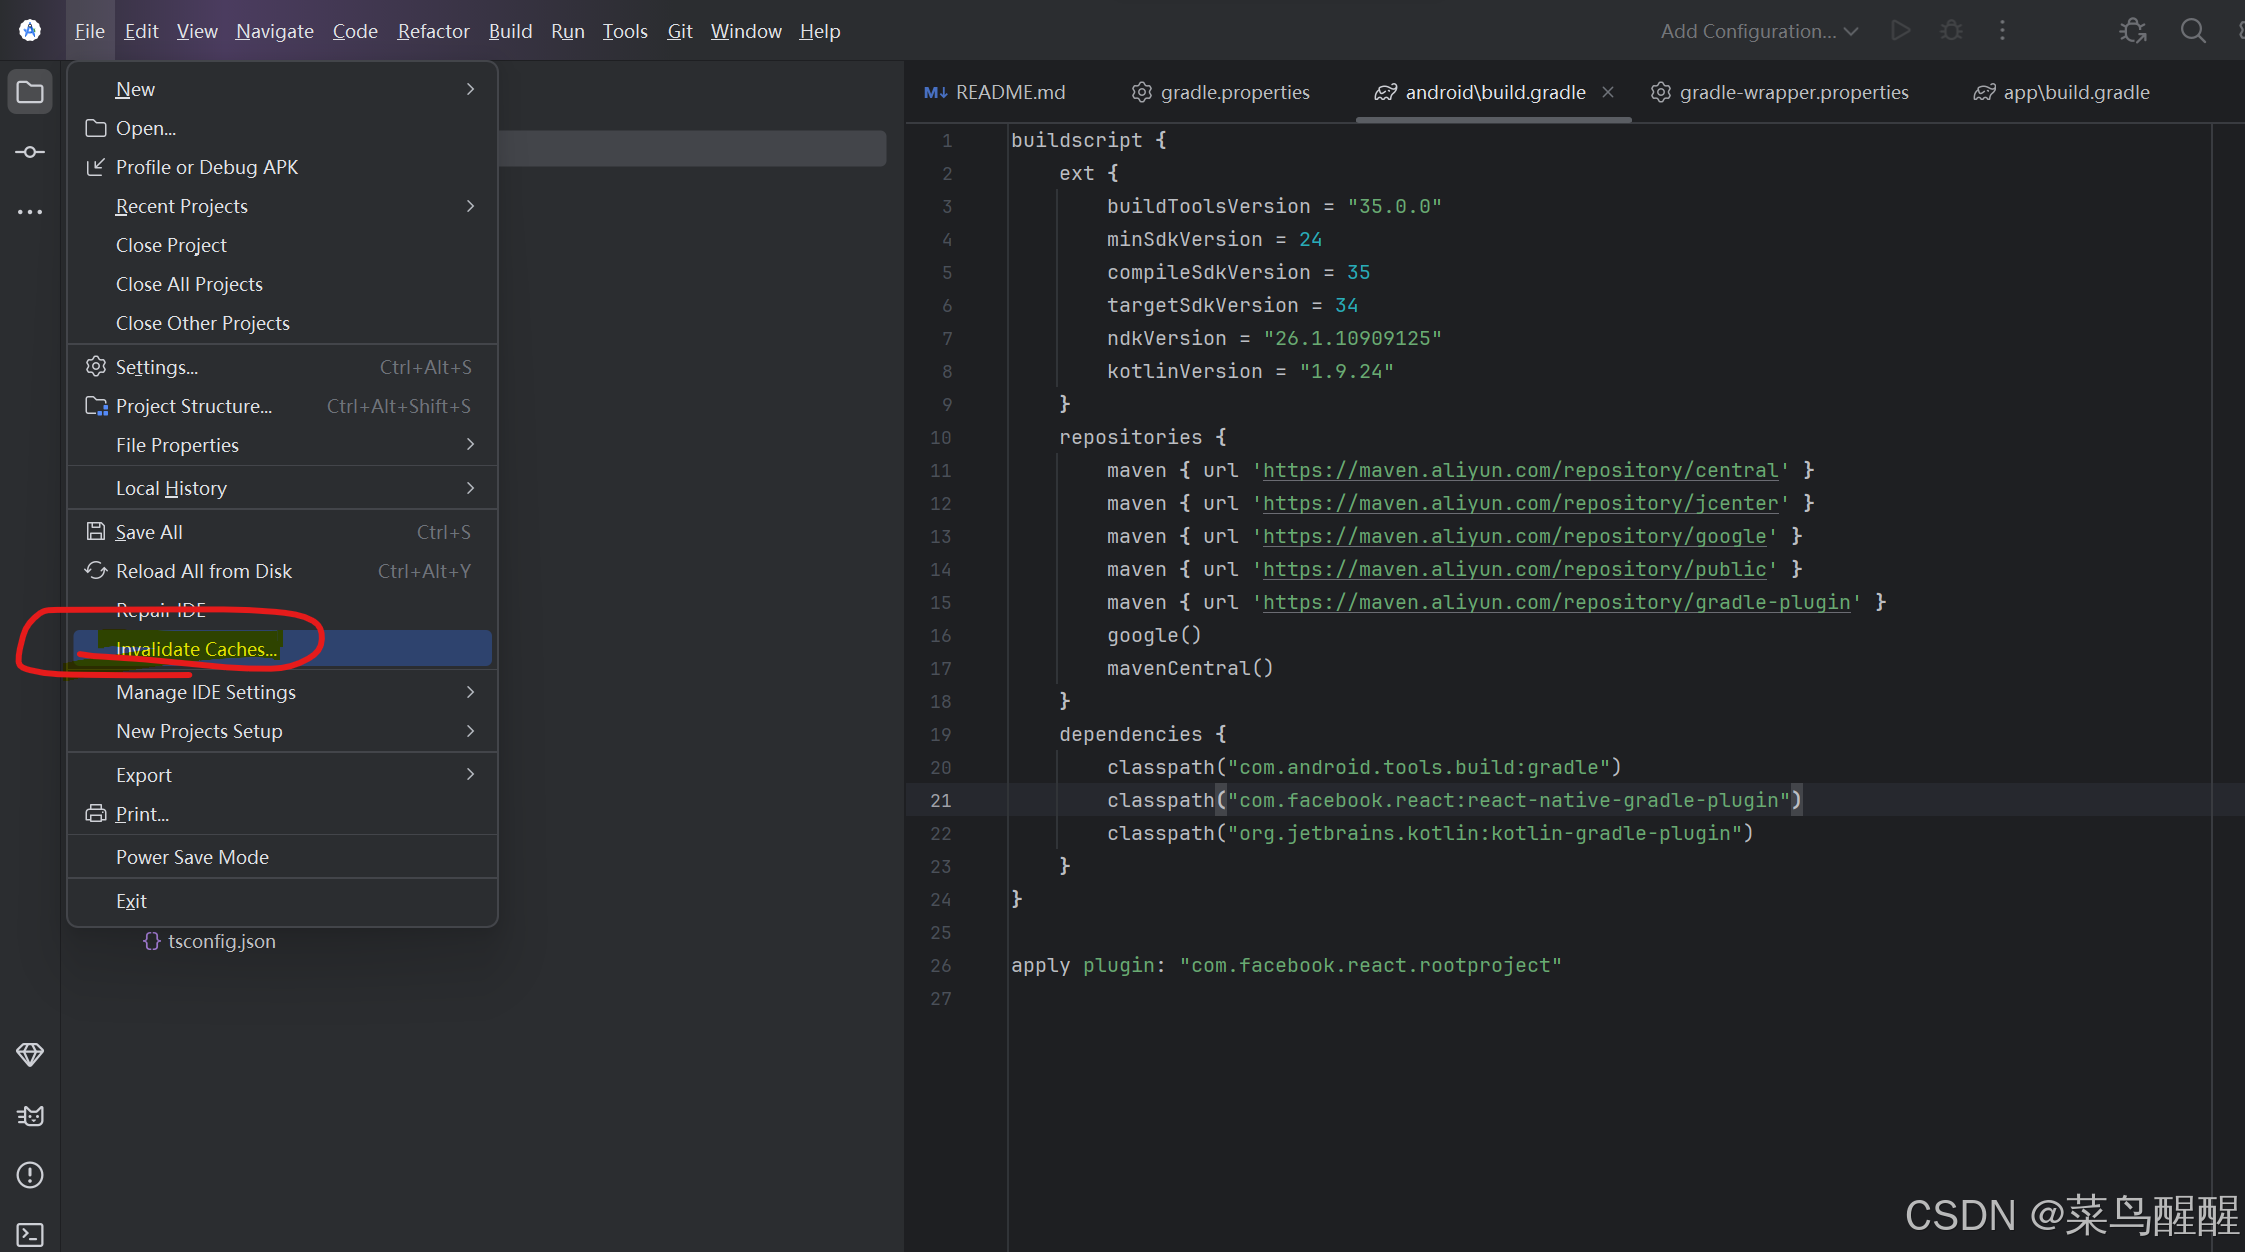Click line number 21 in gutter
Image resolution: width=2245 pixels, height=1252 pixels.
(941, 800)
